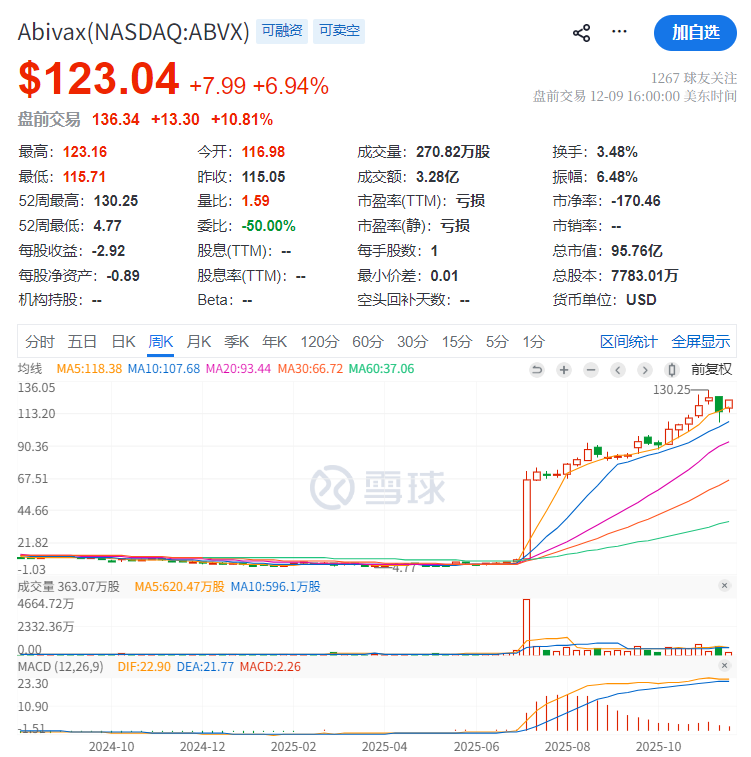Switch to the 分时 intraday tab
751x757 pixels.
(x=40, y=341)
